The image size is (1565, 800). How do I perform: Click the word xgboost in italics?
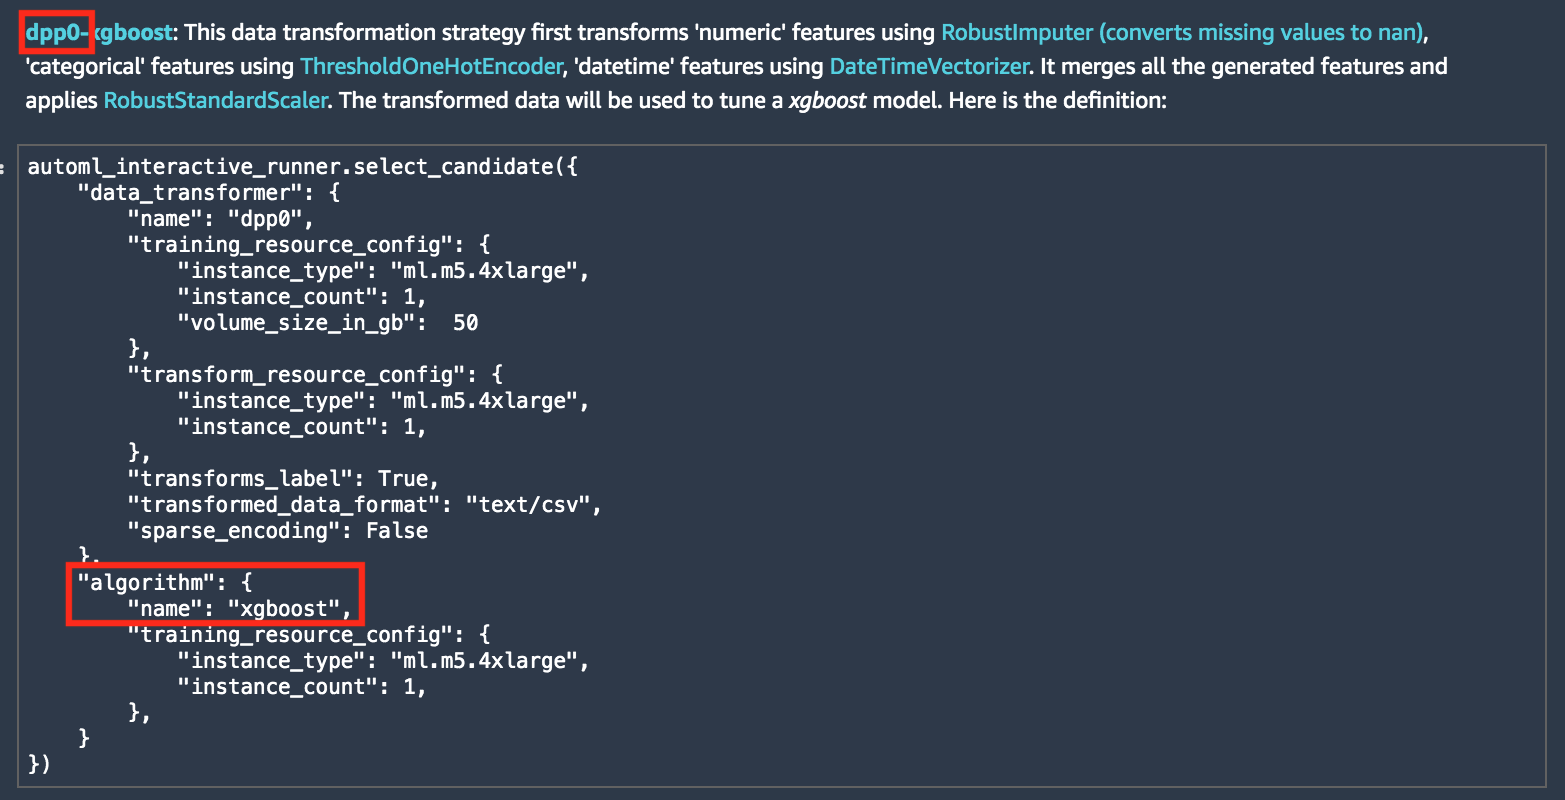pyautogui.click(x=827, y=101)
